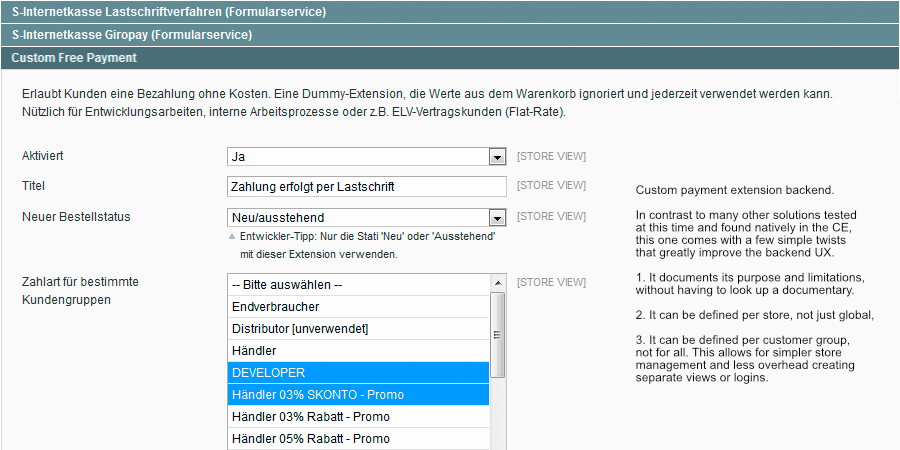Click the Aktiviert field label
Image resolution: width=900 pixels, height=450 pixels.
(x=43, y=157)
